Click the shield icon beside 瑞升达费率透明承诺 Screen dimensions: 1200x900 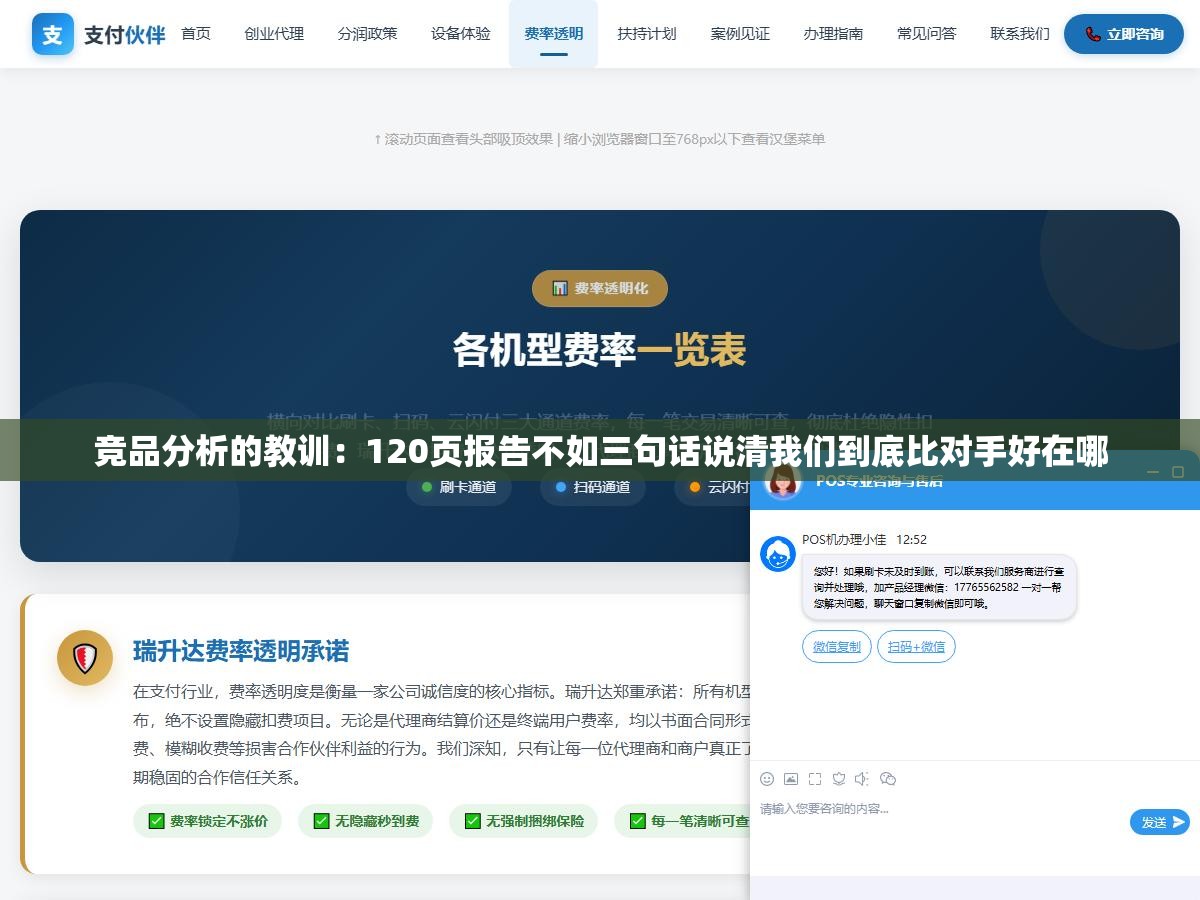[85, 658]
